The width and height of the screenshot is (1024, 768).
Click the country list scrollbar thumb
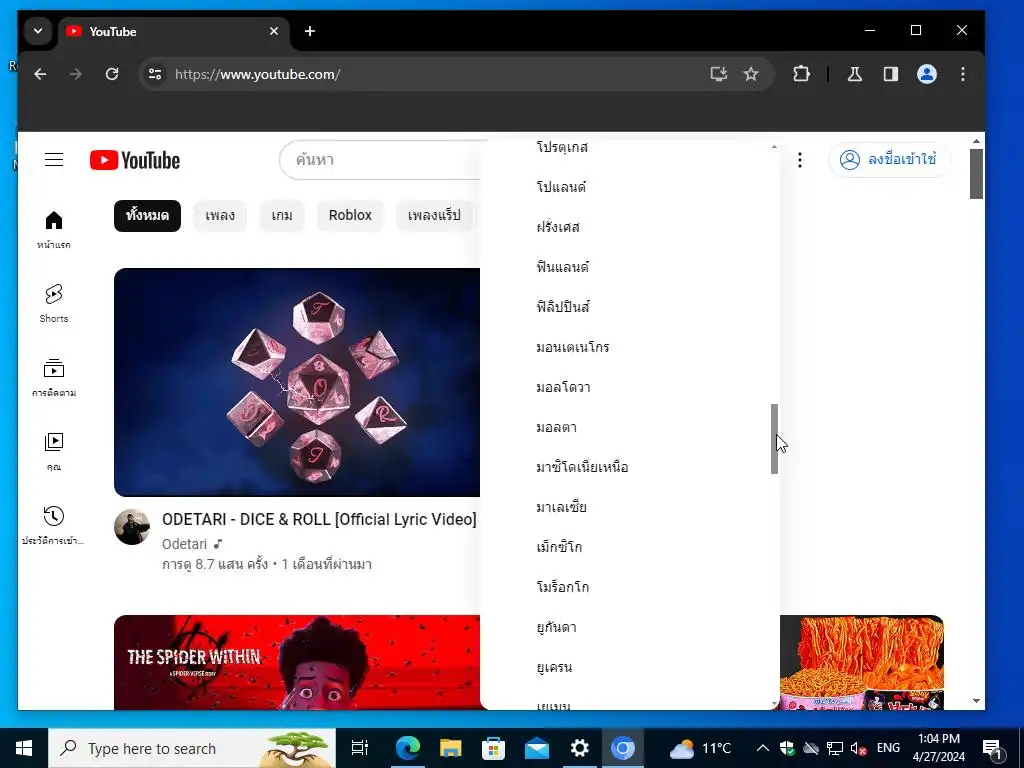pyautogui.click(x=775, y=439)
